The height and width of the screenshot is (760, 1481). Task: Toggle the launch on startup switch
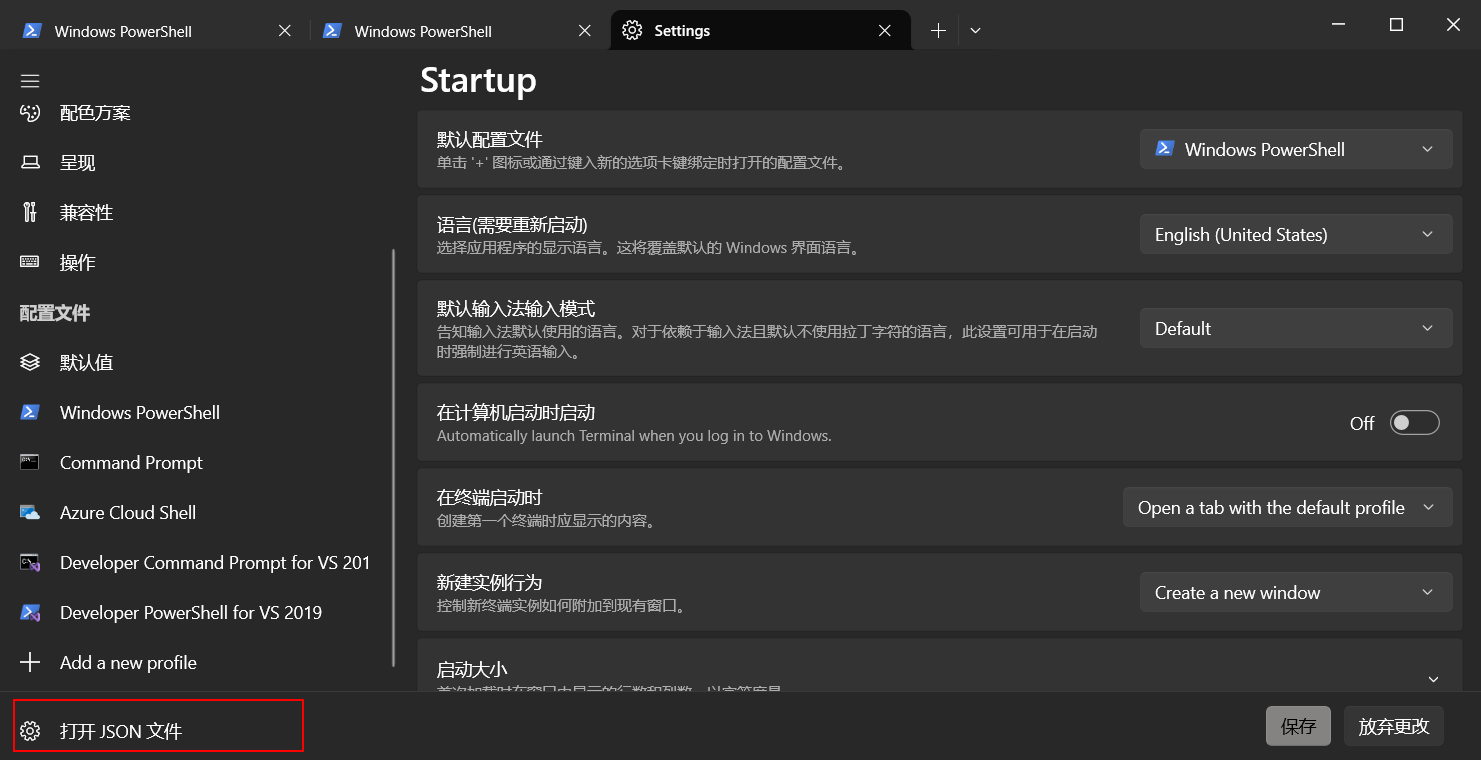point(1415,423)
